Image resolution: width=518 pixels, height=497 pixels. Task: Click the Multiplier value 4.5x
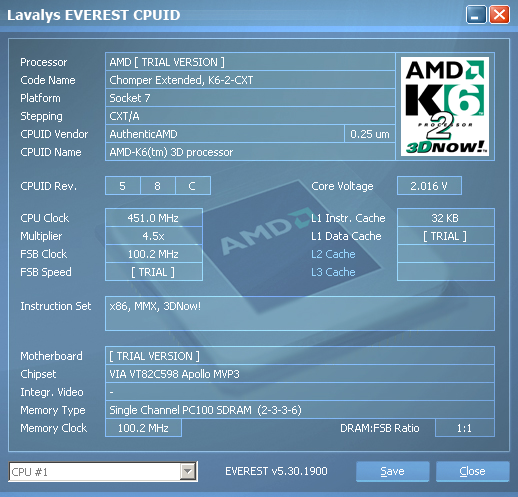pos(154,236)
